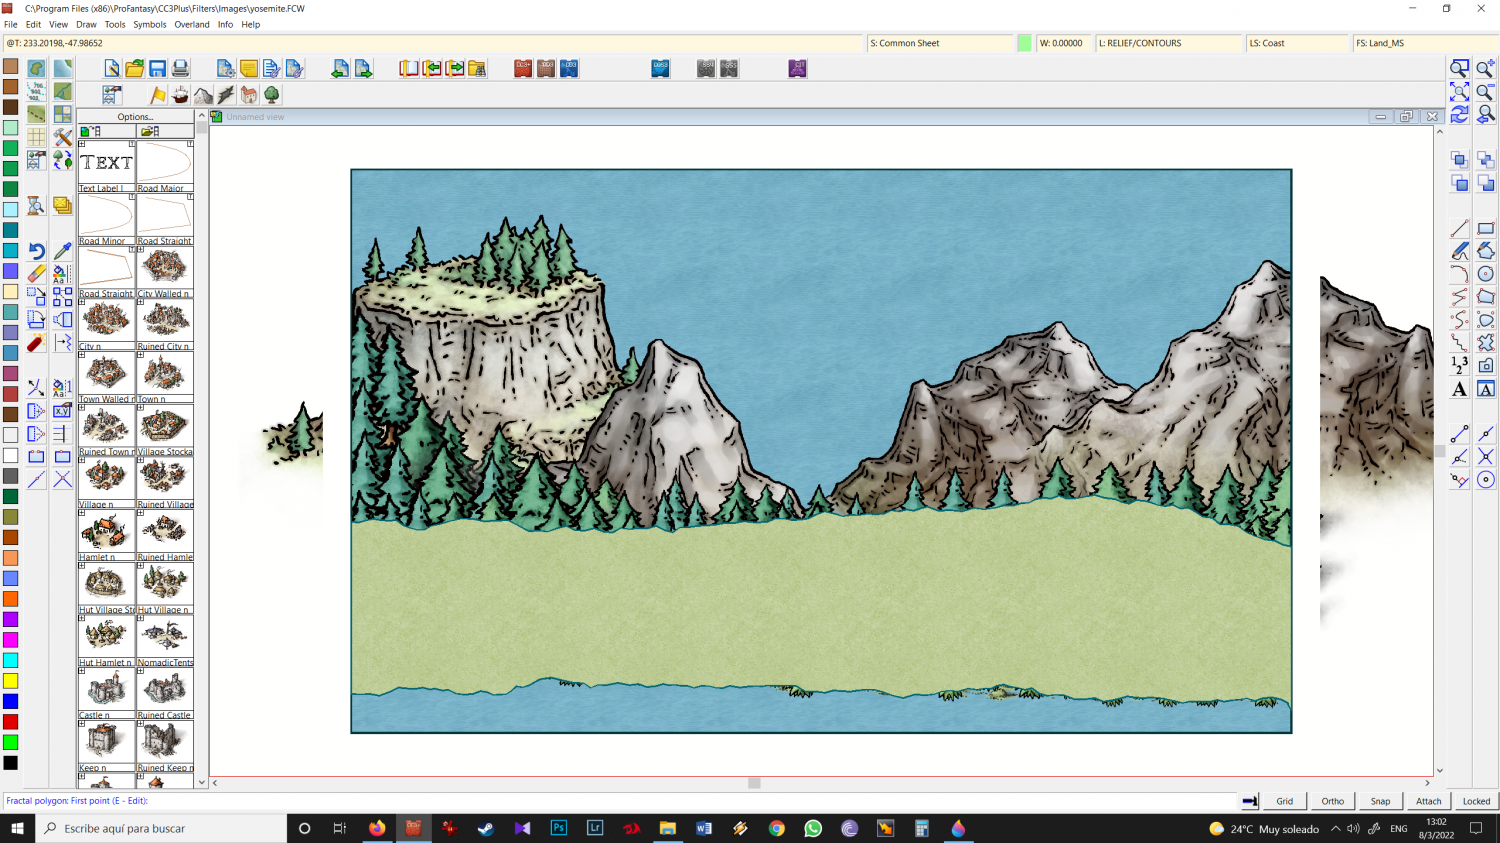The width and height of the screenshot is (1500, 843).
Task: Select the magenta color swatch
Action: click(10, 640)
